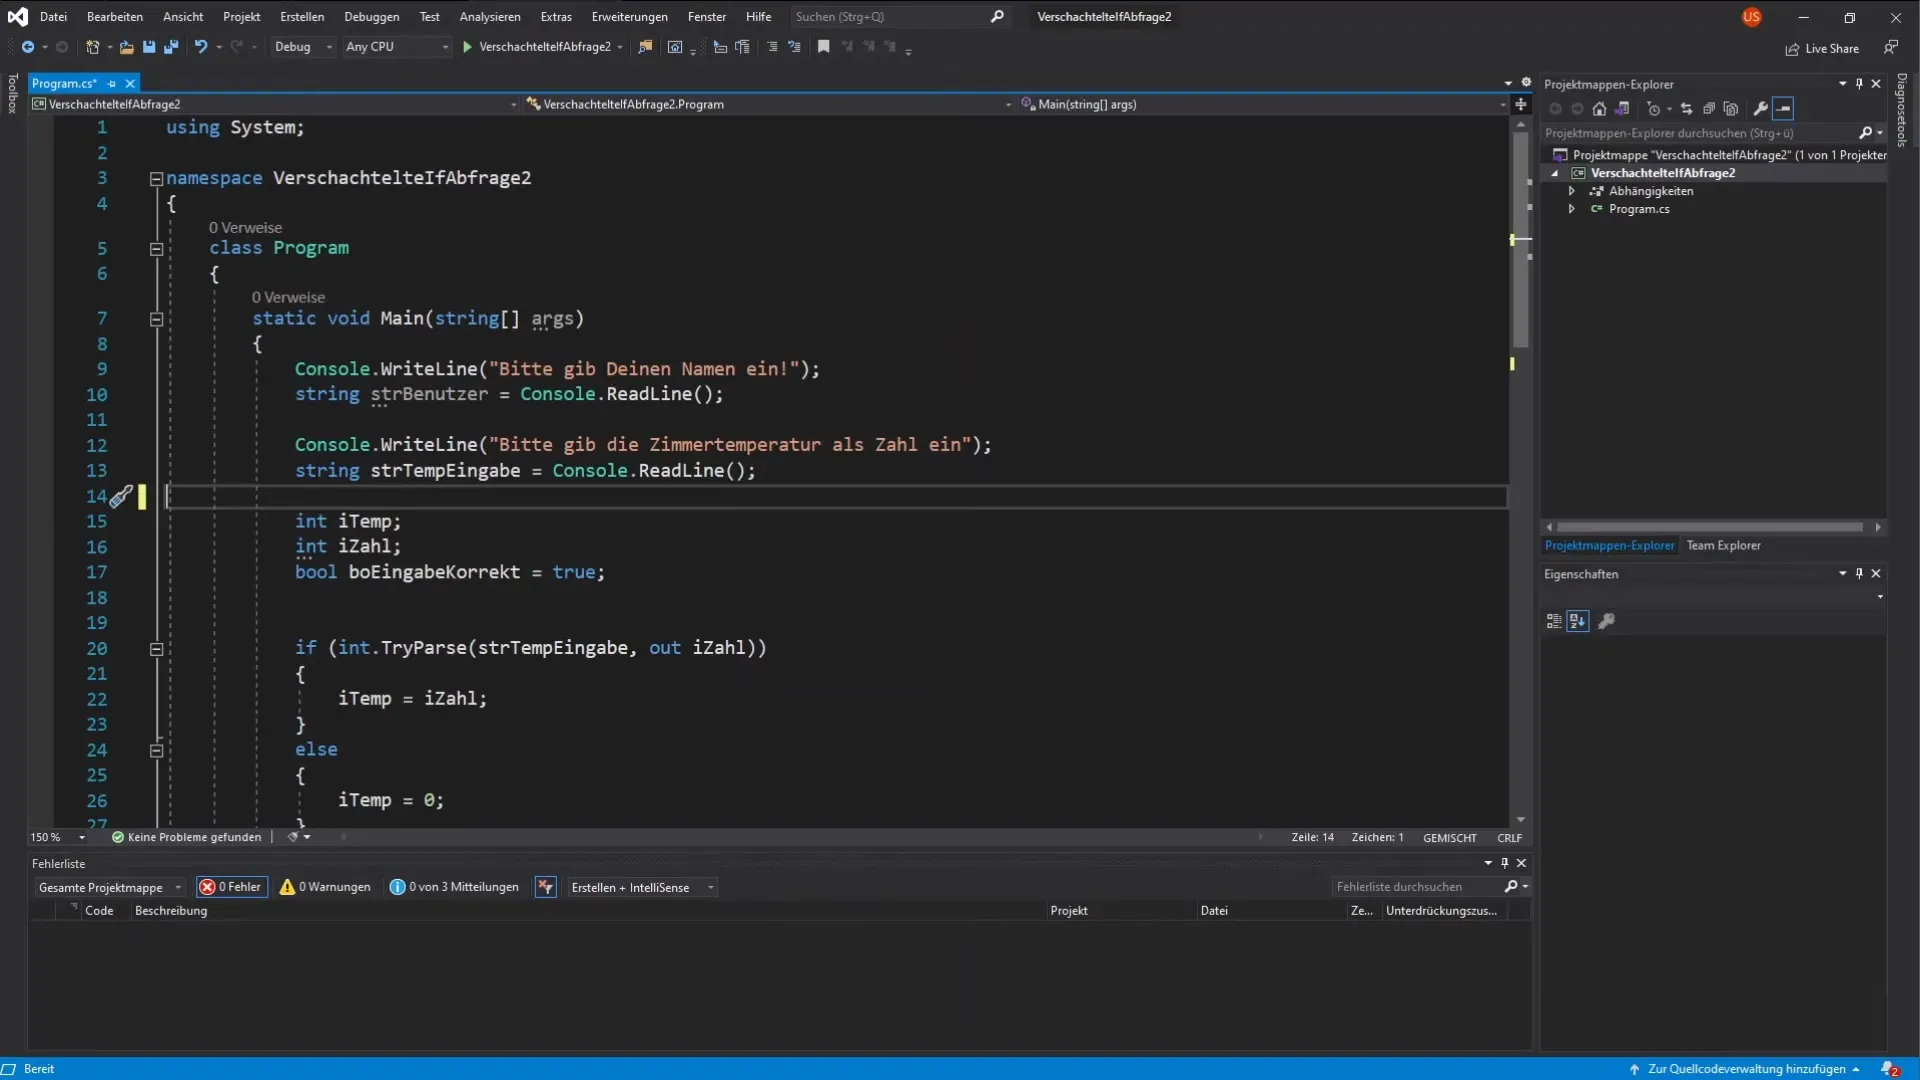The height and width of the screenshot is (1080, 1920).
Task: Click the collapse all icon in Projektmappen-Explorer
Action: [x=1709, y=109]
